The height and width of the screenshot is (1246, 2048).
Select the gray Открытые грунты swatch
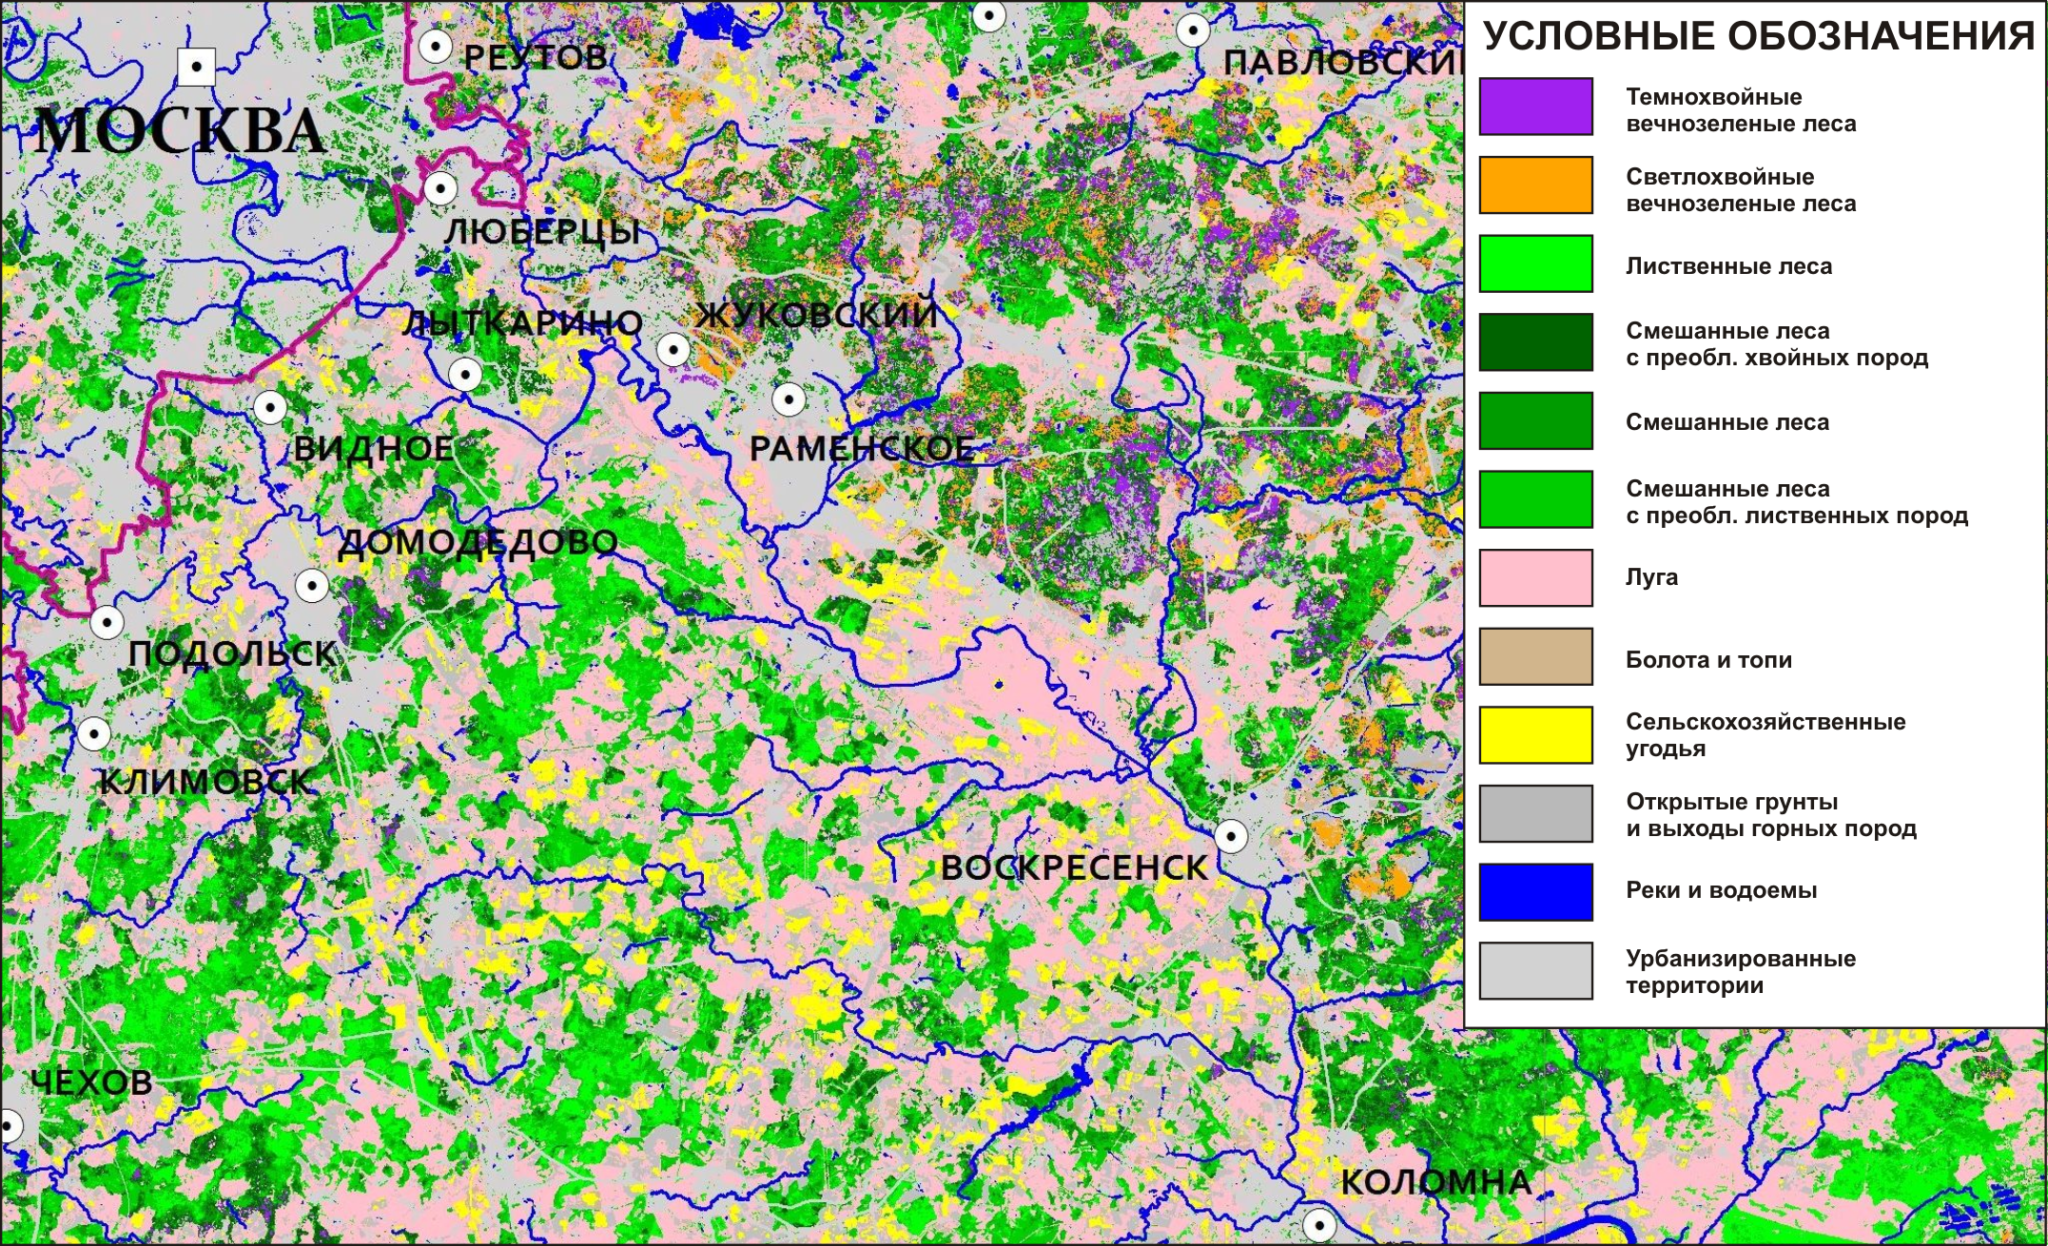[x=1536, y=813]
